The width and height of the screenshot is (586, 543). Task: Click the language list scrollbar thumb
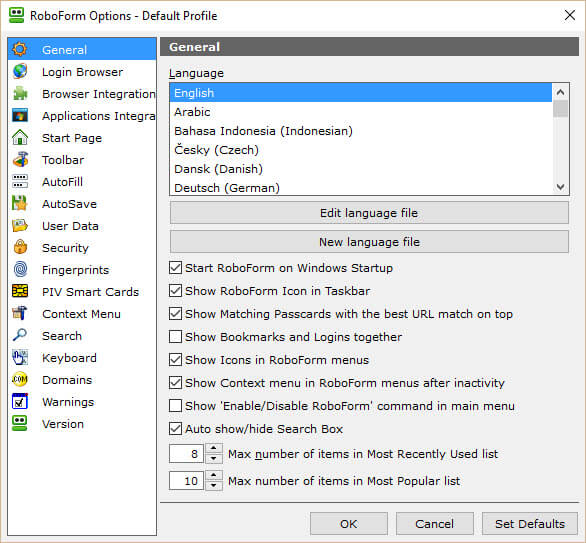tap(560, 109)
